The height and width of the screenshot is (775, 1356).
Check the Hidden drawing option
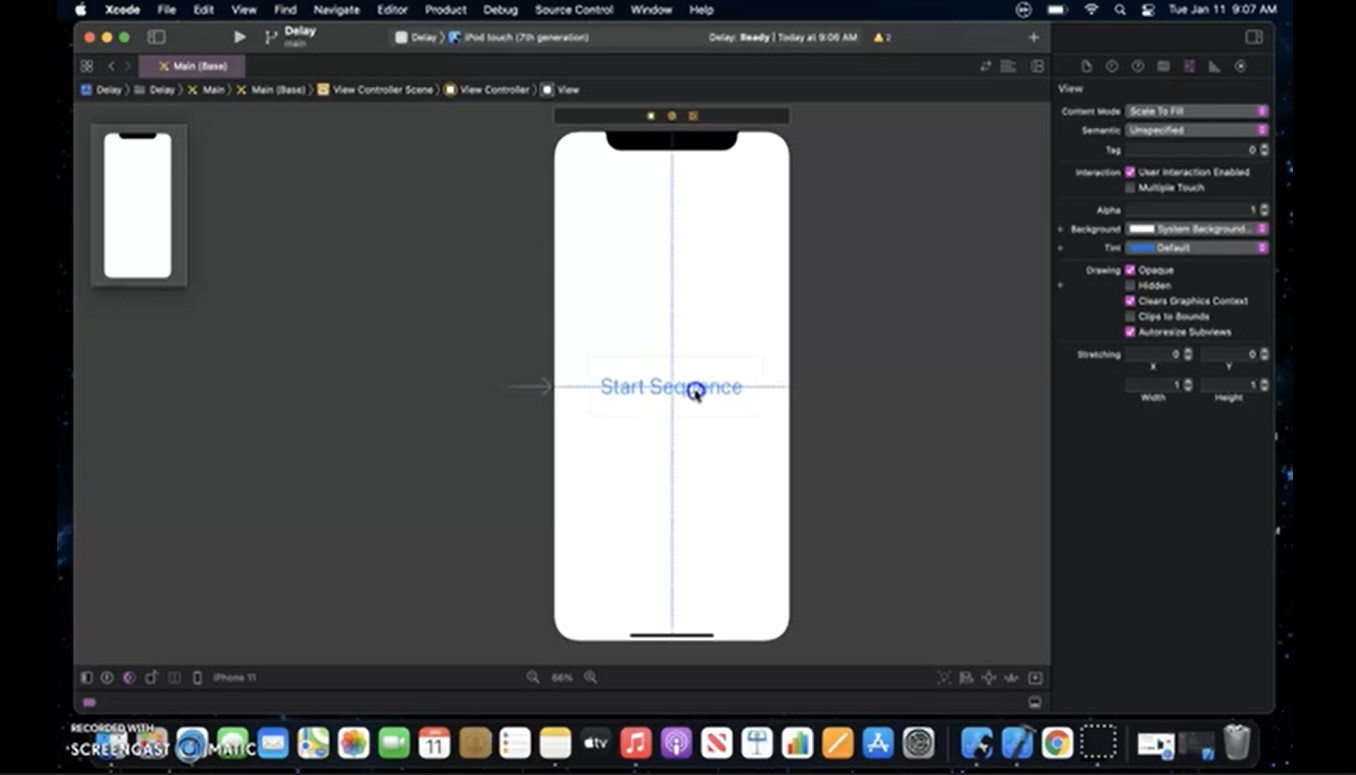[x=1130, y=286]
